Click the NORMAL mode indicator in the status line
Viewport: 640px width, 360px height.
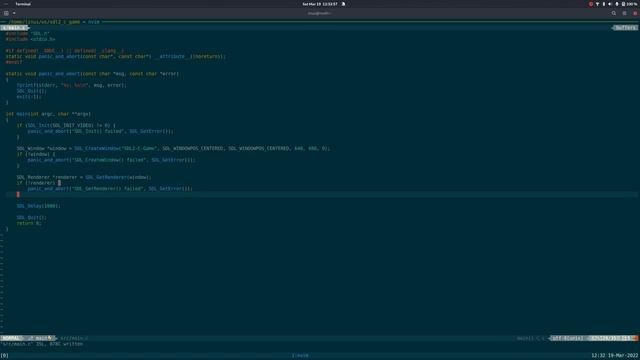point(11,338)
